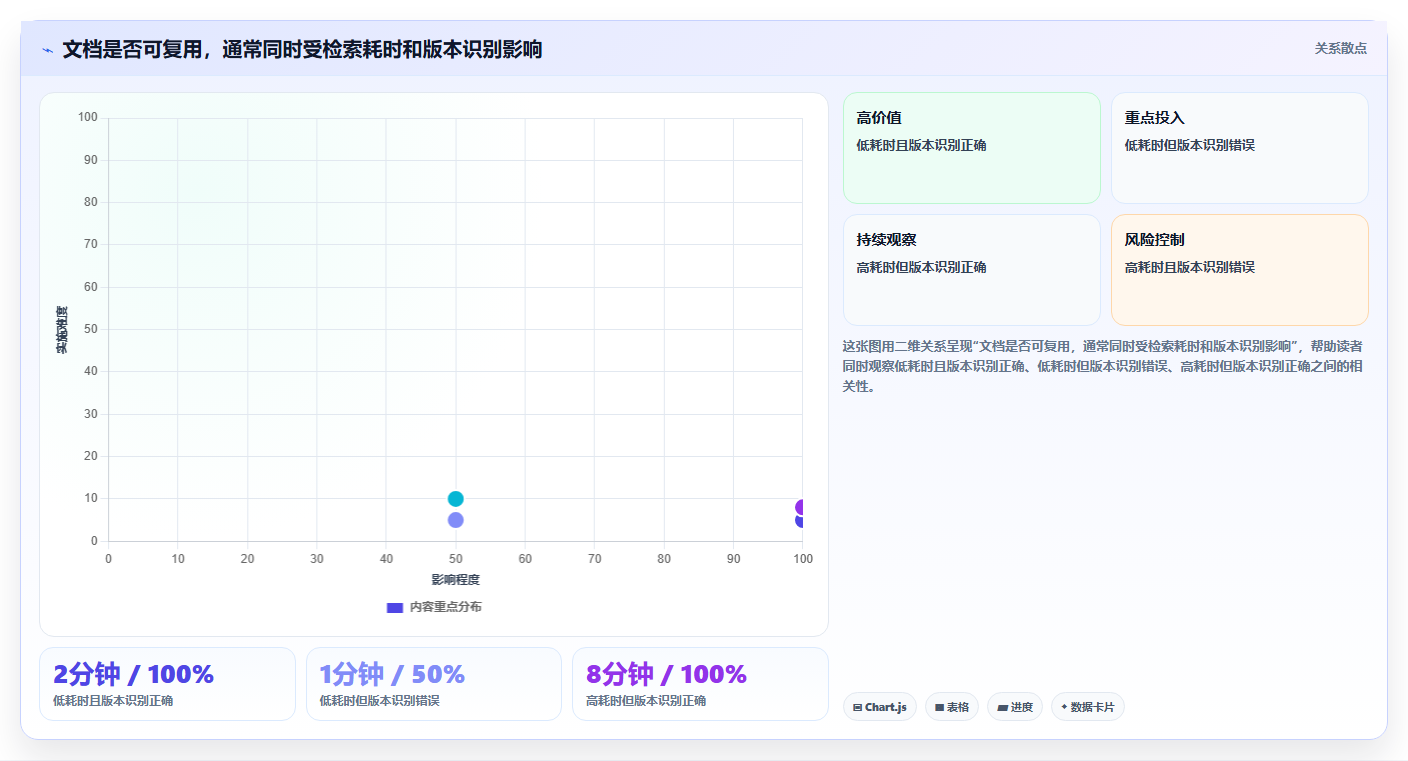The height and width of the screenshot is (761, 1408).
Task: Open the 持续观察 quadrant card
Action: (972, 270)
